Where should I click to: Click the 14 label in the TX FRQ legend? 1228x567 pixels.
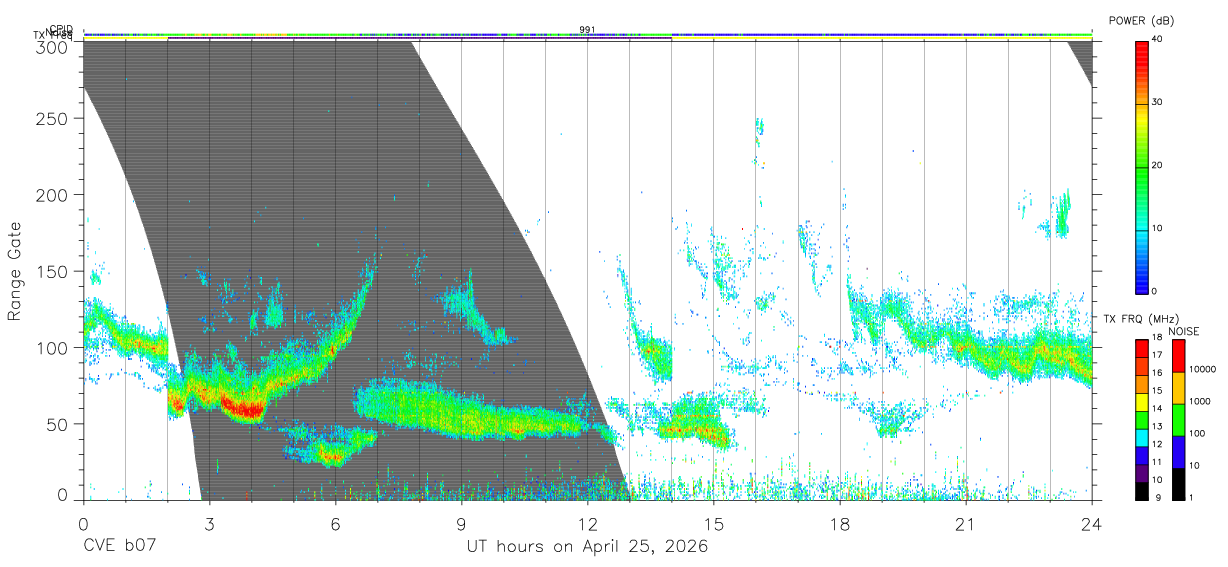coord(1157,409)
